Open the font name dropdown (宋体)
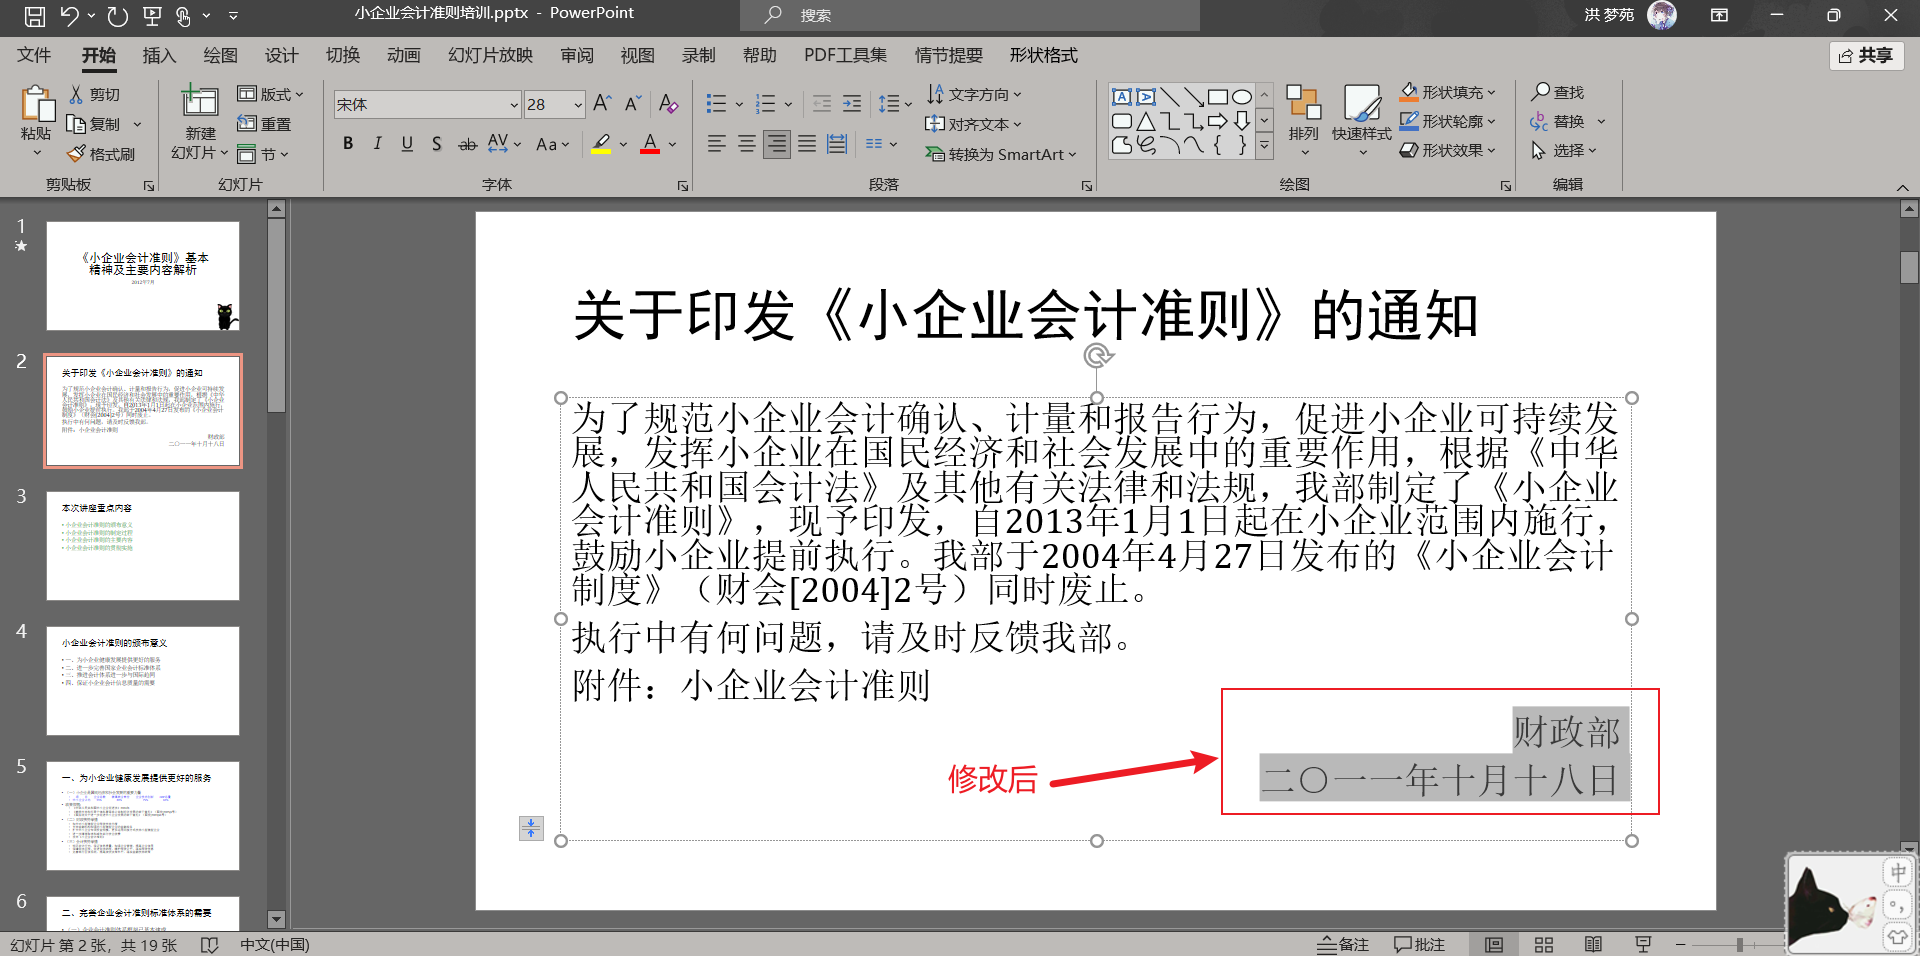The width and height of the screenshot is (1920, 956). (x=514, y=104)
